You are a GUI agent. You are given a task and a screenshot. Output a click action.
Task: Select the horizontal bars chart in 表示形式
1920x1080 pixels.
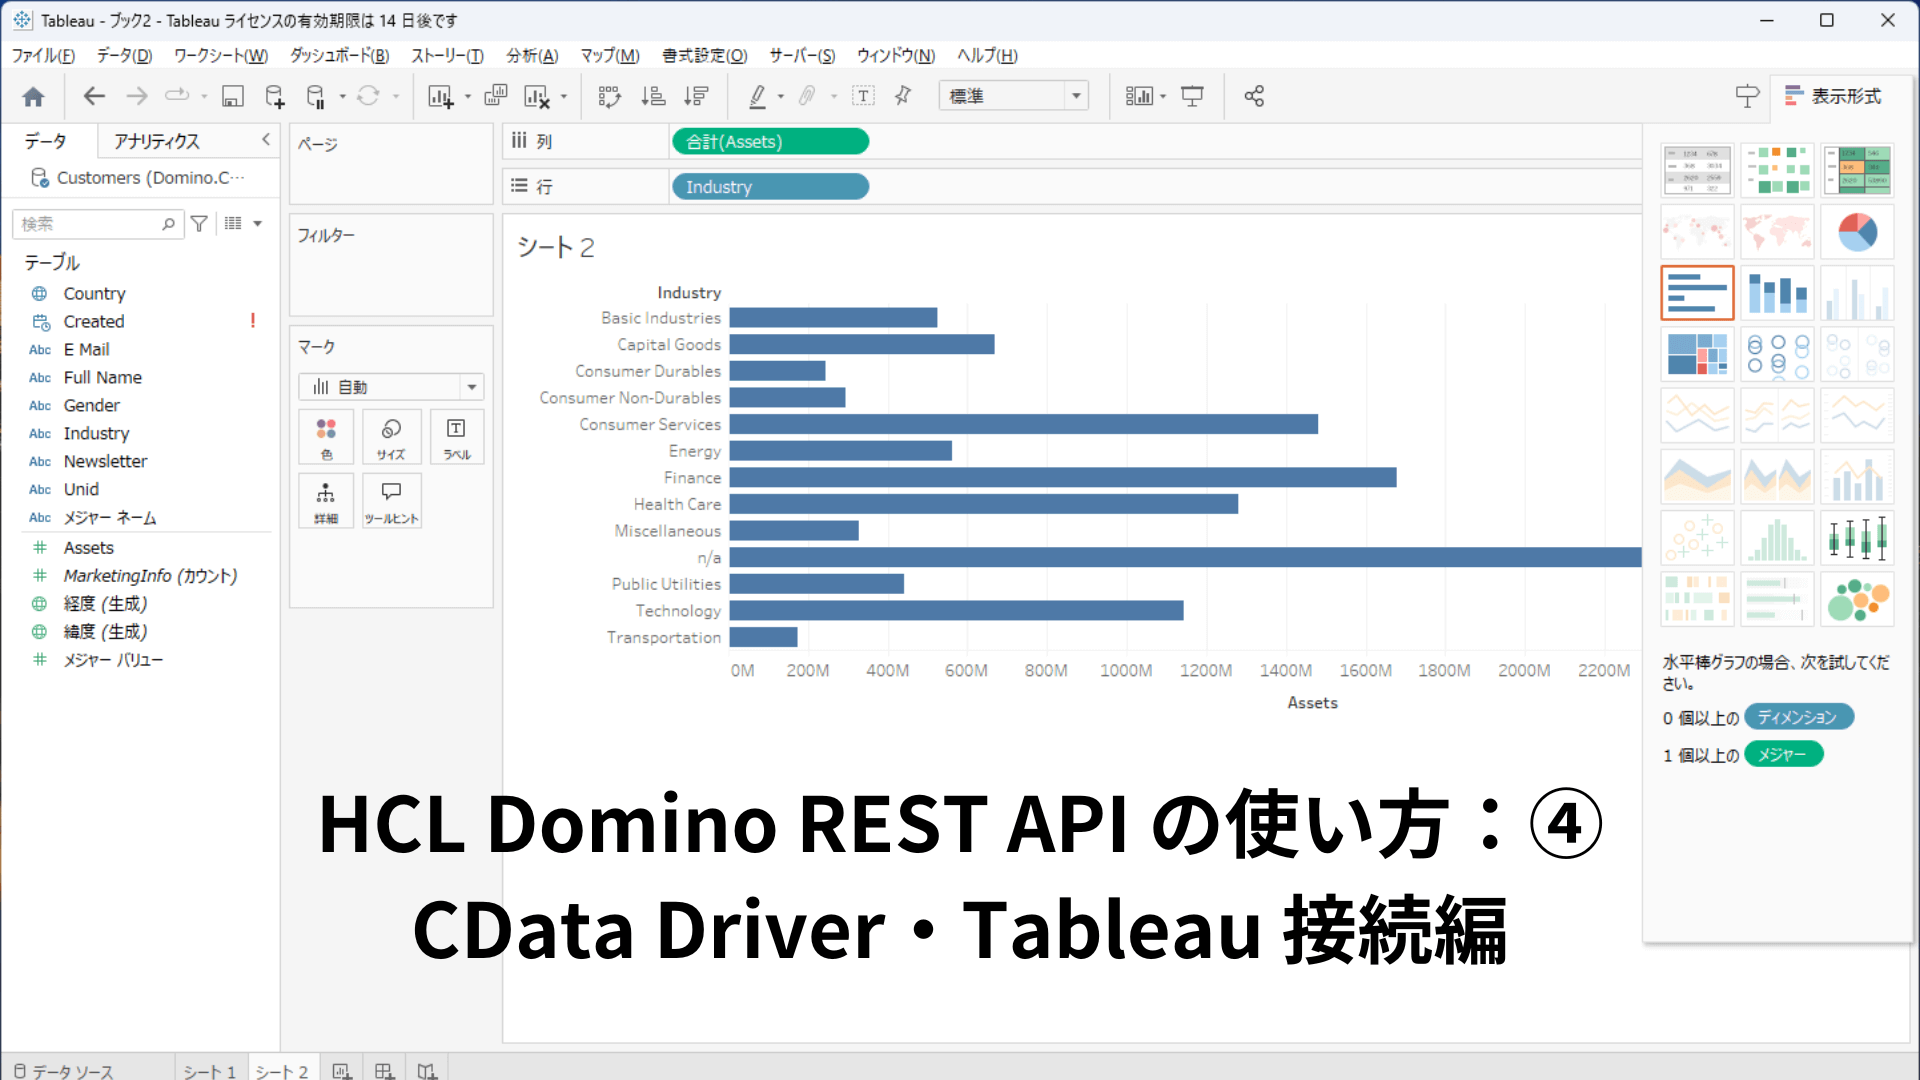(1697, 292)
